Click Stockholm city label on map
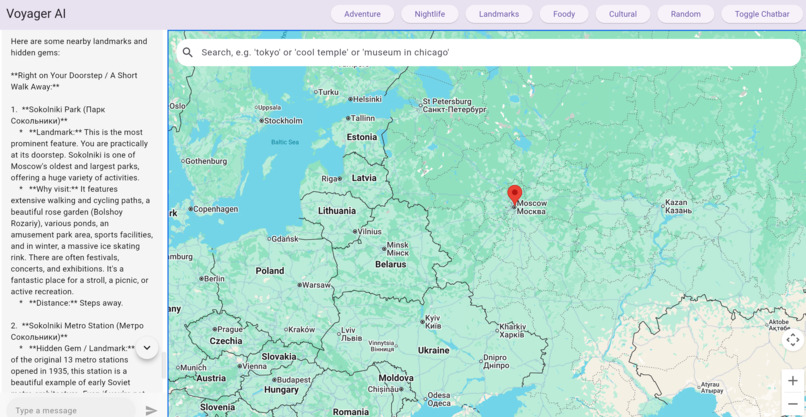The image size is (806, 417). click(x=281, y=121)
